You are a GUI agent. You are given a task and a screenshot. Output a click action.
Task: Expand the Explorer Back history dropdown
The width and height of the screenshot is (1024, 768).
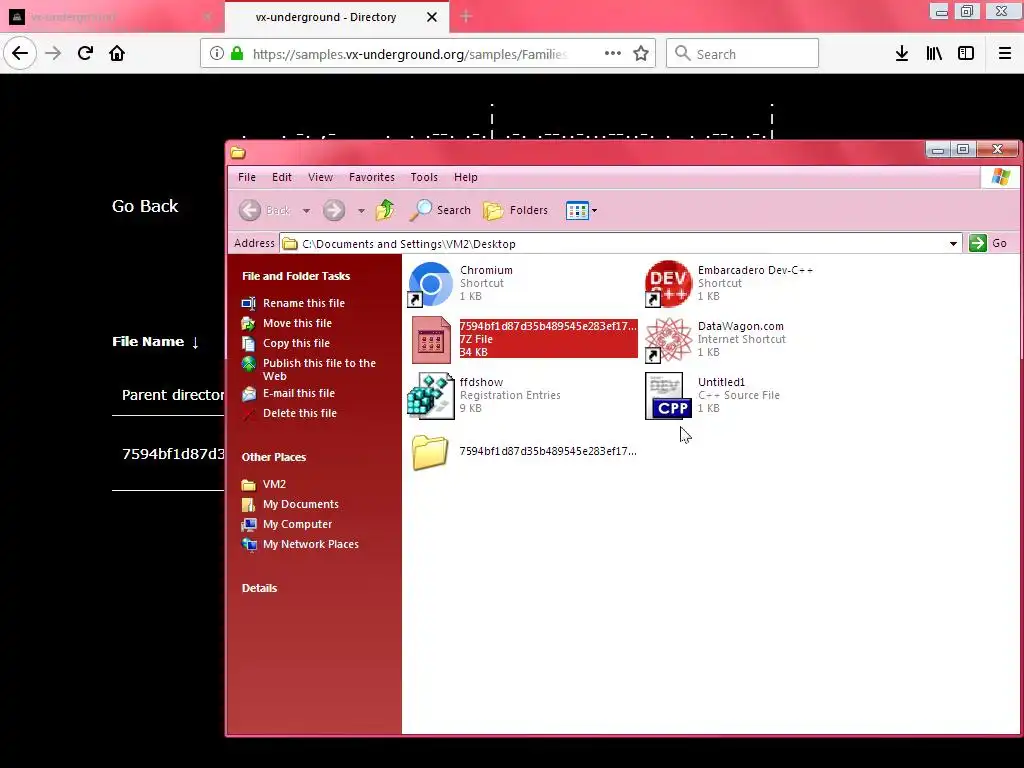(x=306, y=210)
